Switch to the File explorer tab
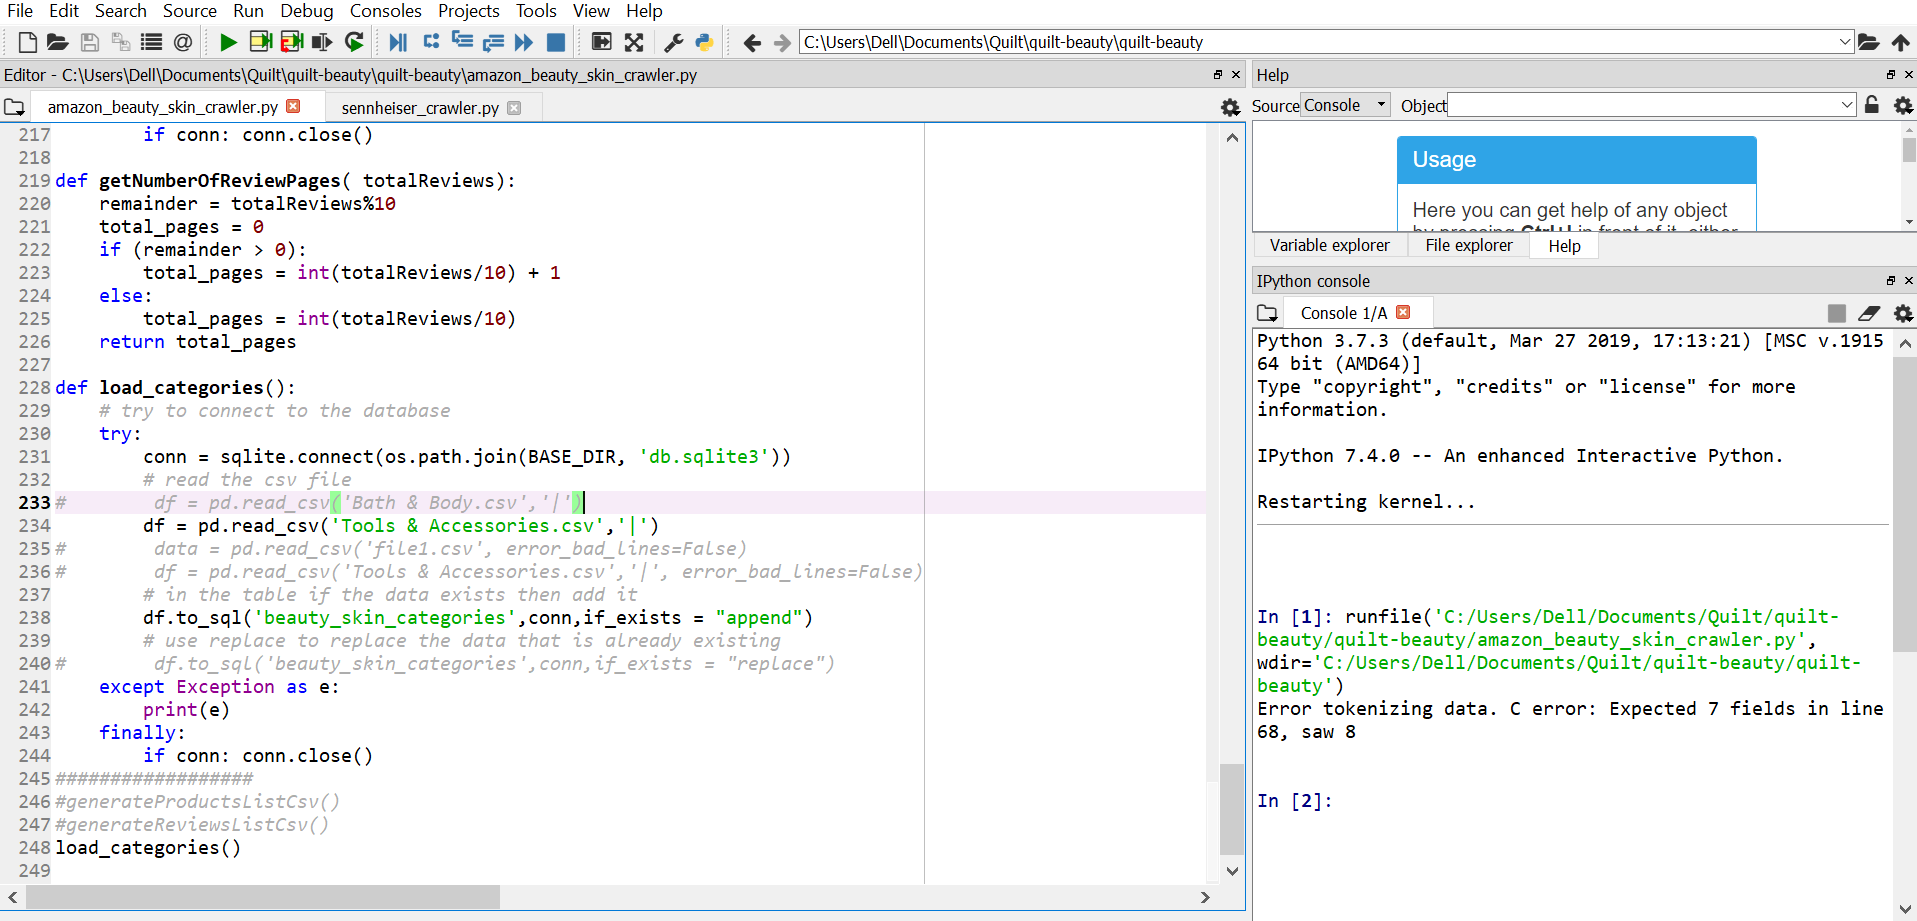This screenshot has width=1917, height=921. point(1468,245)
